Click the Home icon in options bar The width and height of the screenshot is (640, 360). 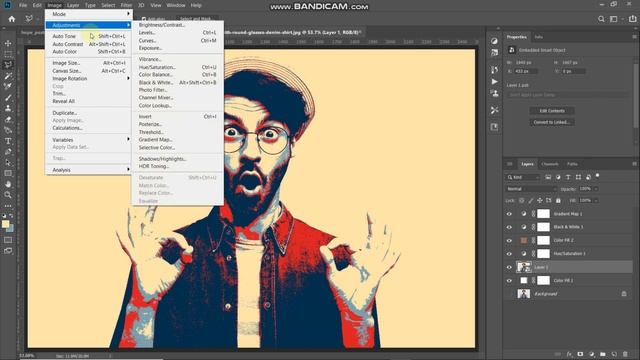(11, 19)
